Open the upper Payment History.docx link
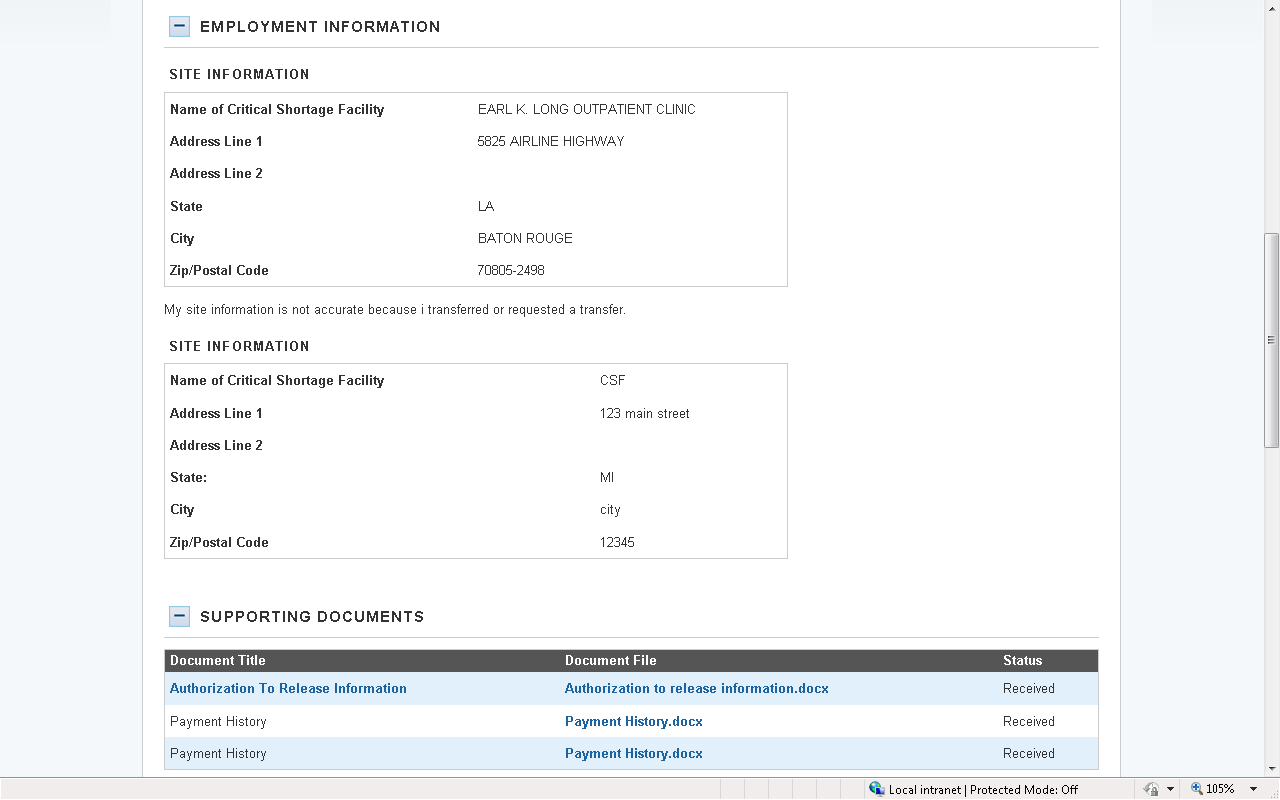Image resolution: width=1280 pixels, height=800 pixels. click(x=634, y=722)
